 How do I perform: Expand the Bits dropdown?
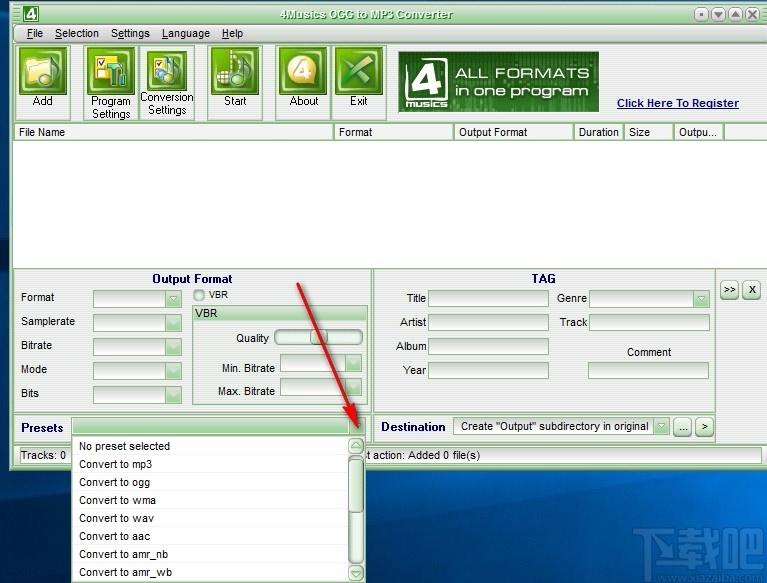[173, 395]
